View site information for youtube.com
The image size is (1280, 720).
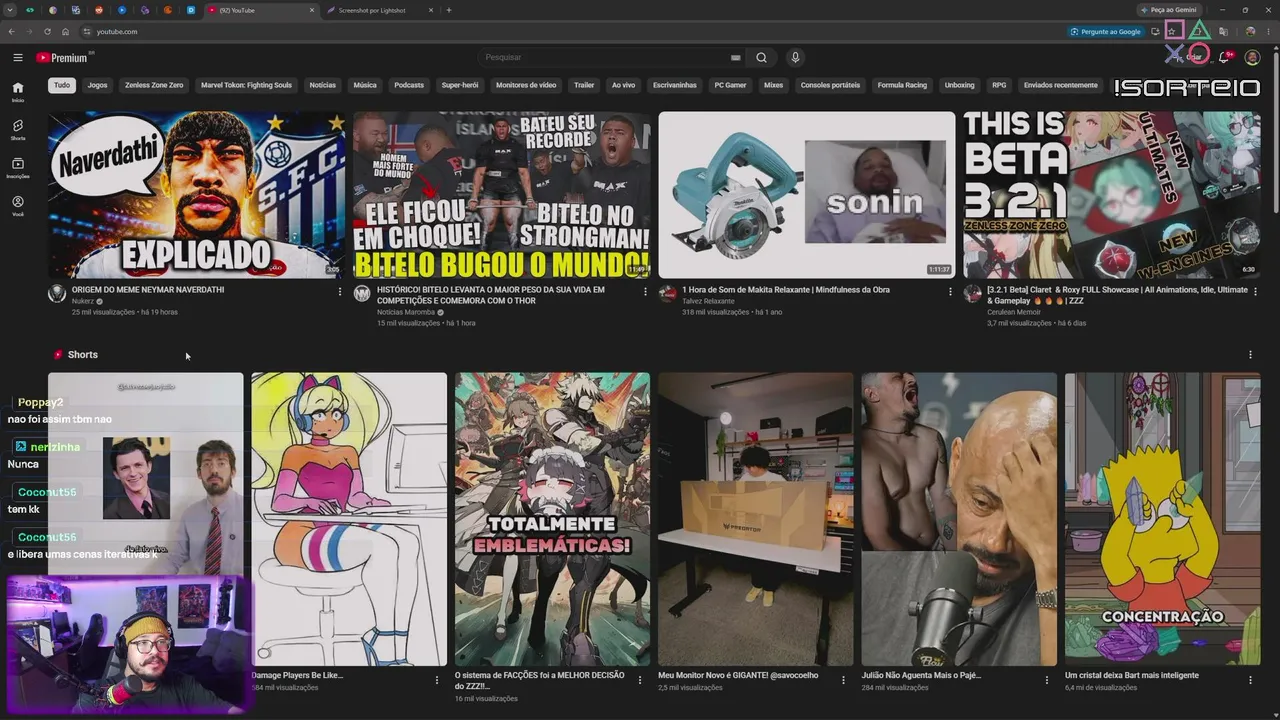87,31
